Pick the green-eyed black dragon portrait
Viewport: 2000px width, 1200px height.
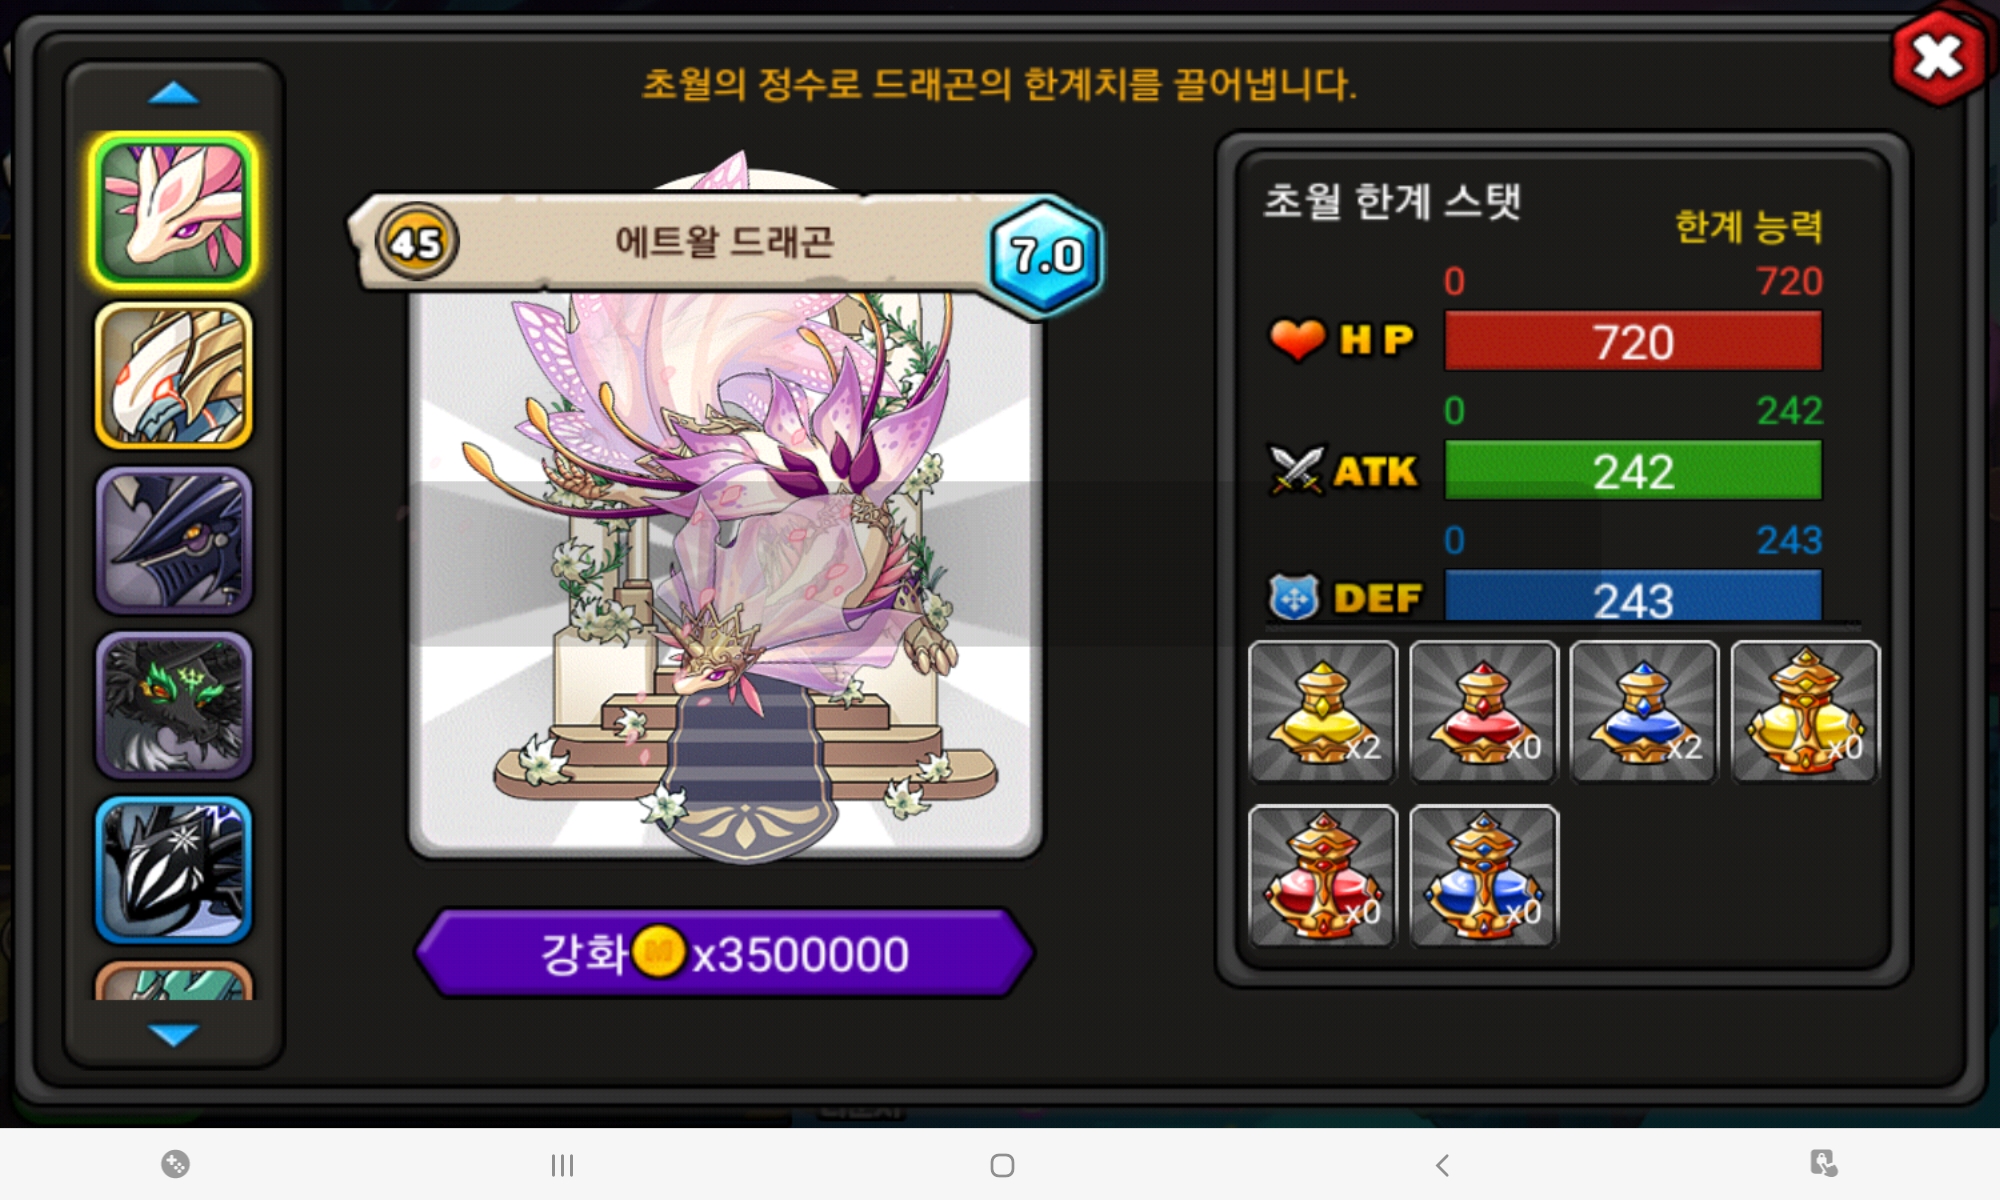(174, 705)
